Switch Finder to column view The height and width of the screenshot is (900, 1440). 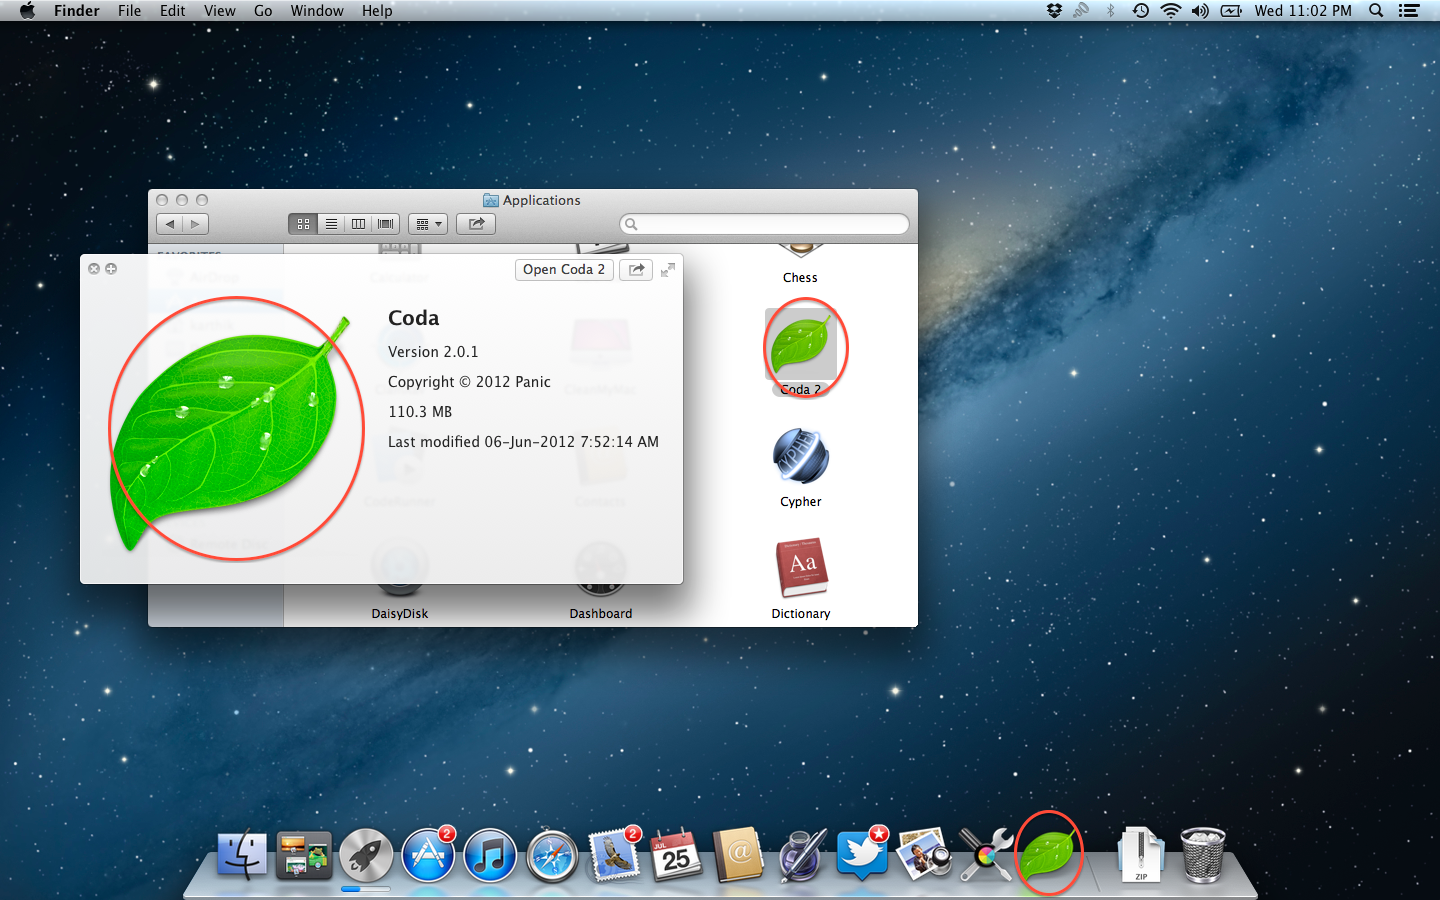358,224
